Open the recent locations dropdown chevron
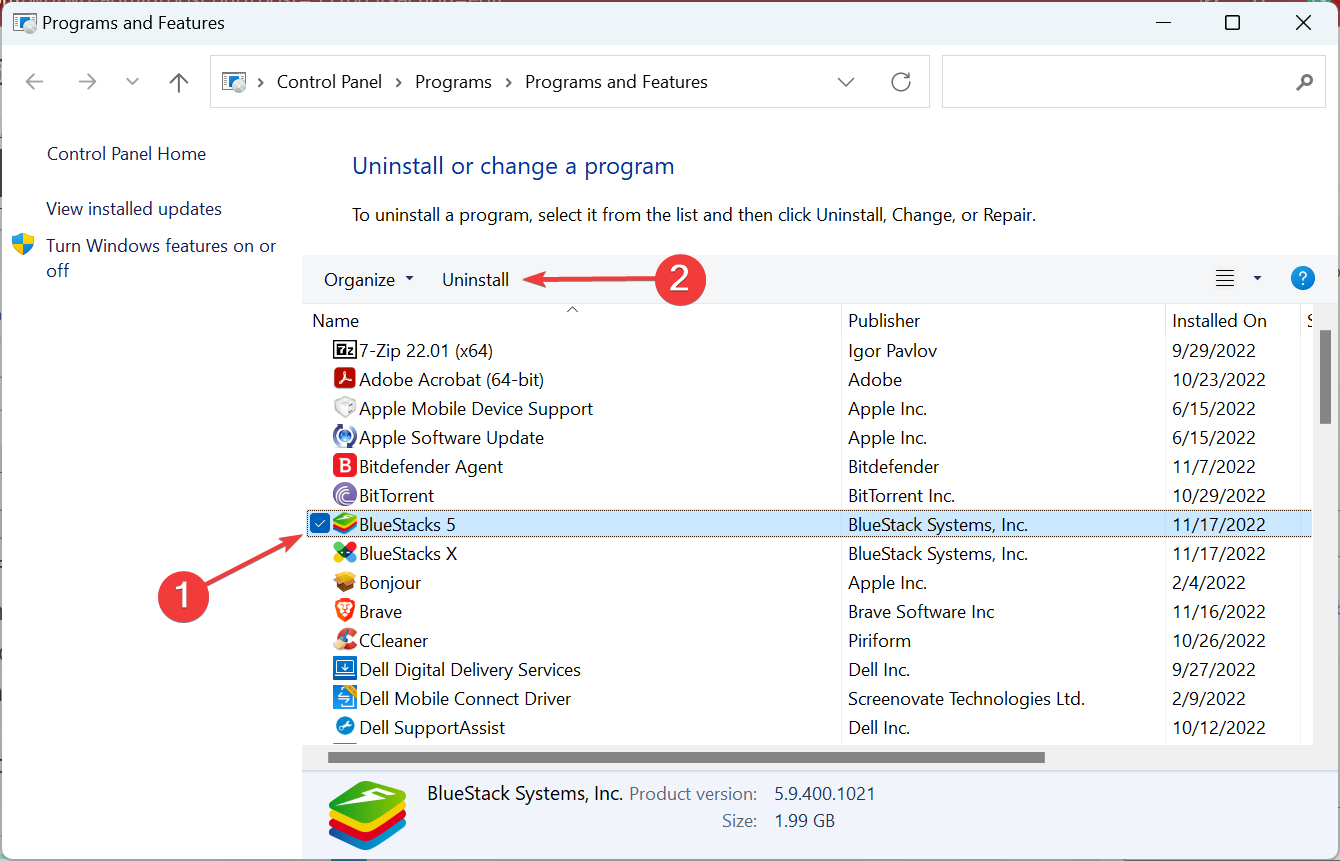The width and height of the screenshot is (1340, 861). coord(133,82)
